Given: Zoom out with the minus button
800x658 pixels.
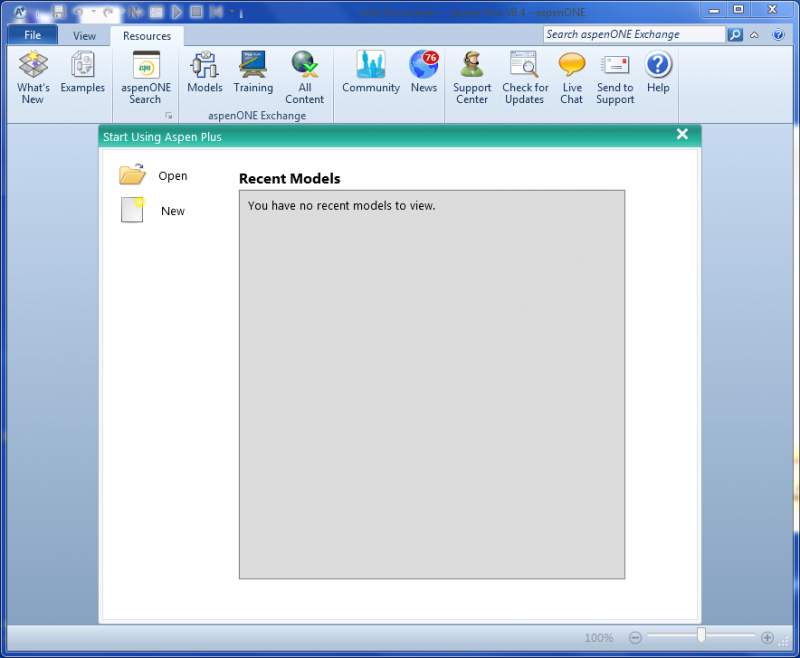Looking at the screenshot, I should coord(635,638).
